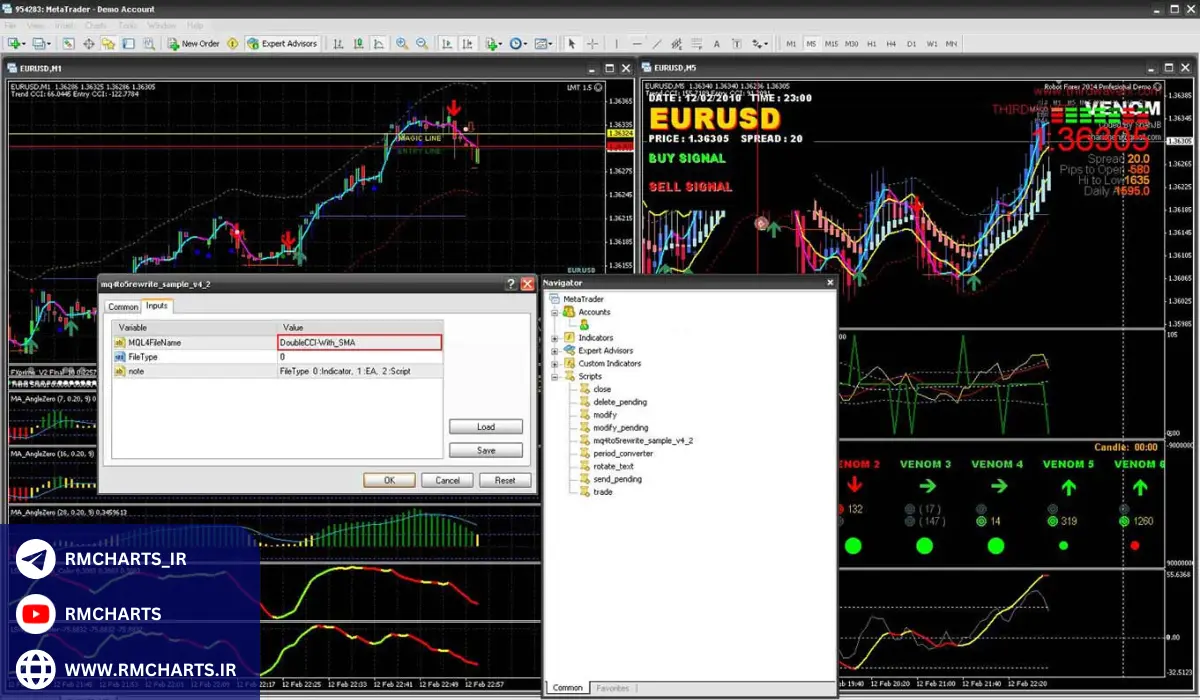The width and height of the screenshot is (1200, 700).
Task: Expand the Custom Indicators tree node
Action: 555,364
